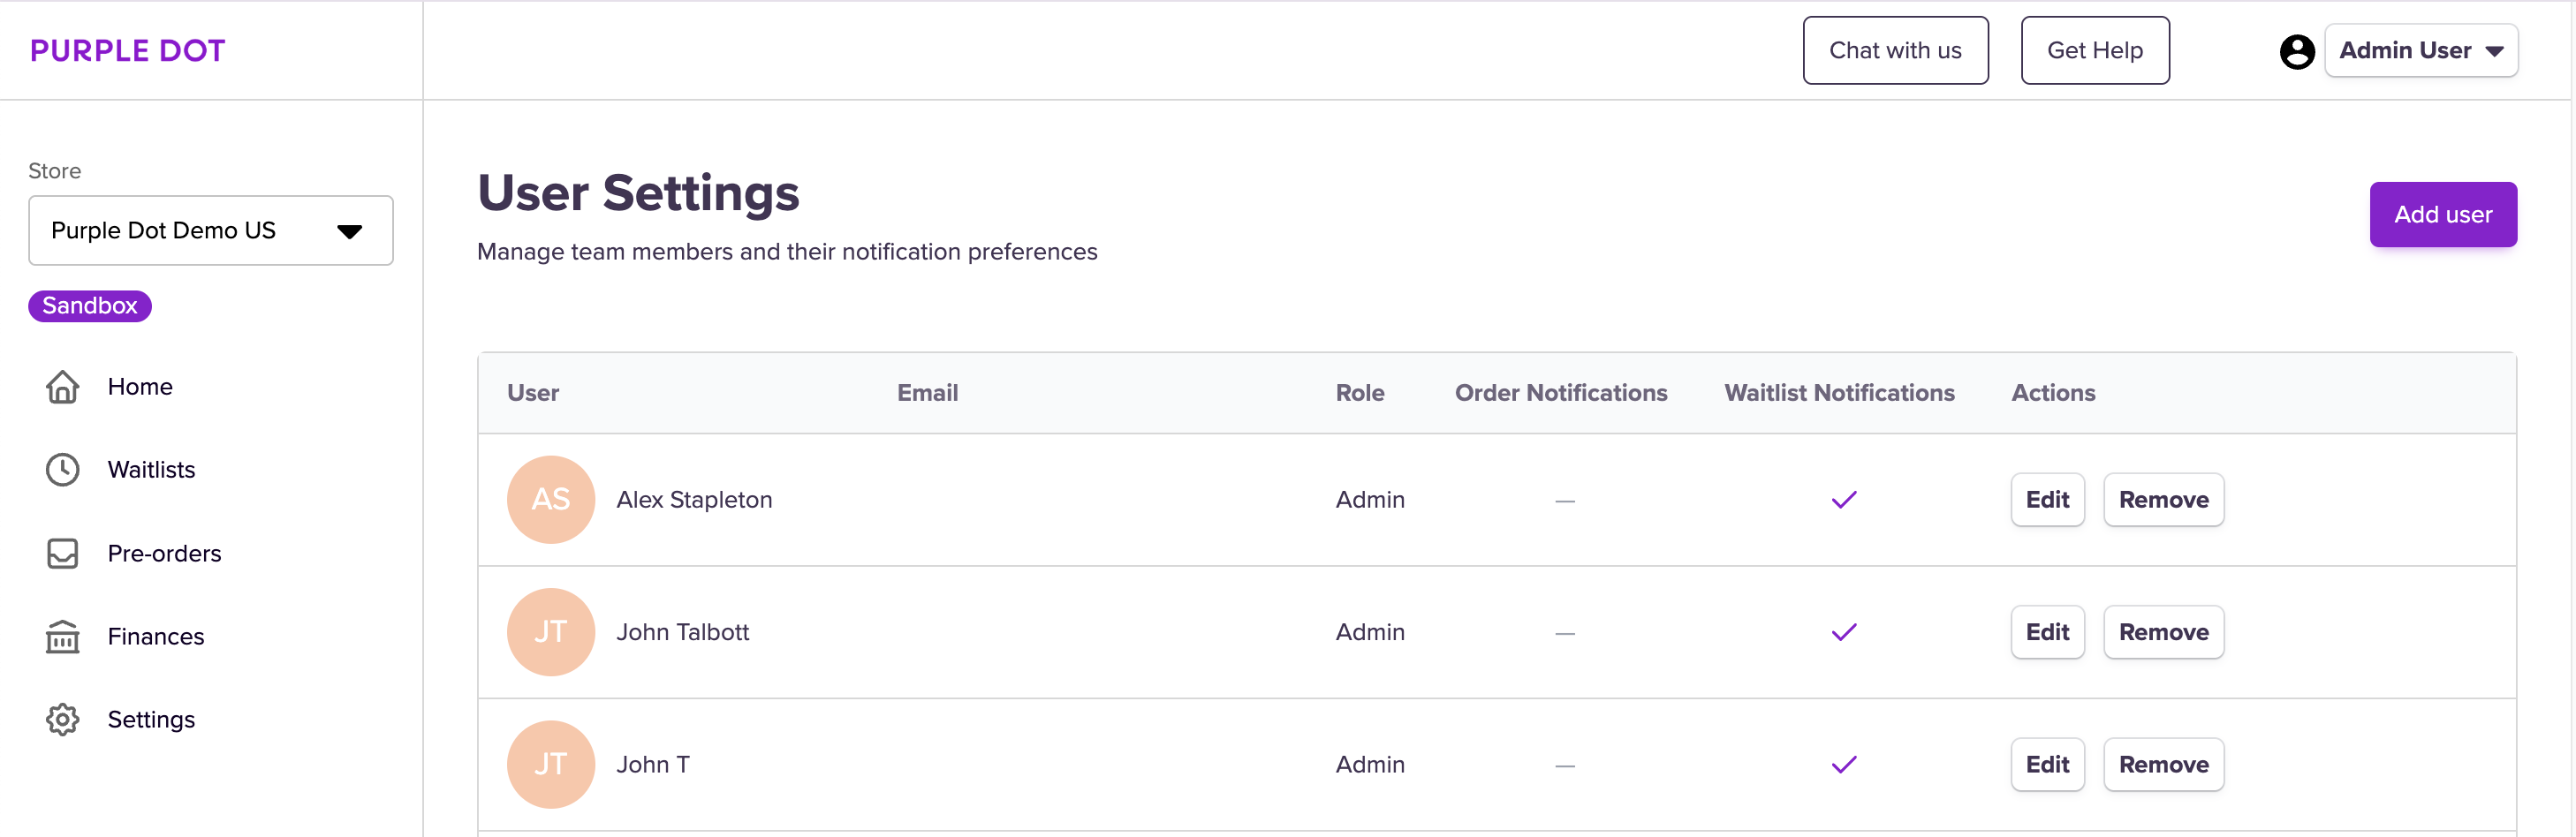Click the Waitlists clock icon
Screen dimensions: 2576x837
click(62, 470)
